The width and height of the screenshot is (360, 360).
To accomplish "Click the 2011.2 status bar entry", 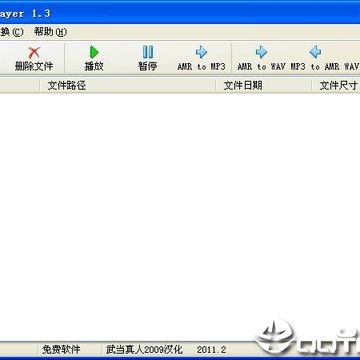I will pos(211,350).
